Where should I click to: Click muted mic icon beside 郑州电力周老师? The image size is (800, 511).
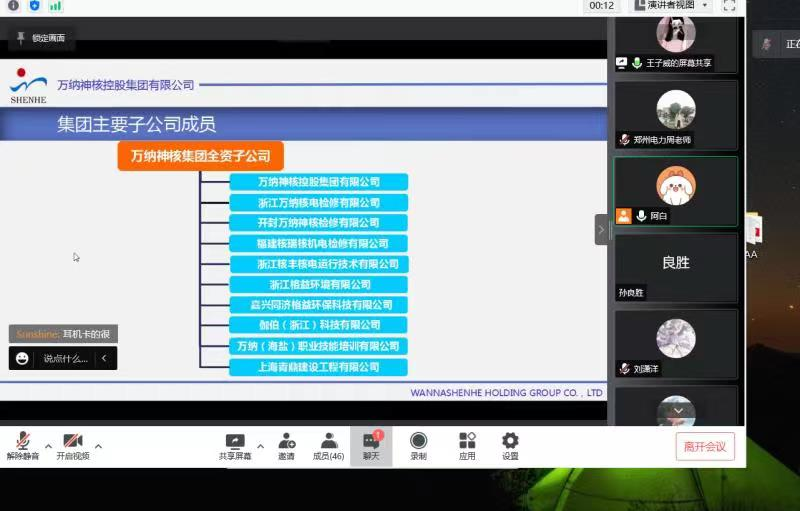[x=624, y=139]
